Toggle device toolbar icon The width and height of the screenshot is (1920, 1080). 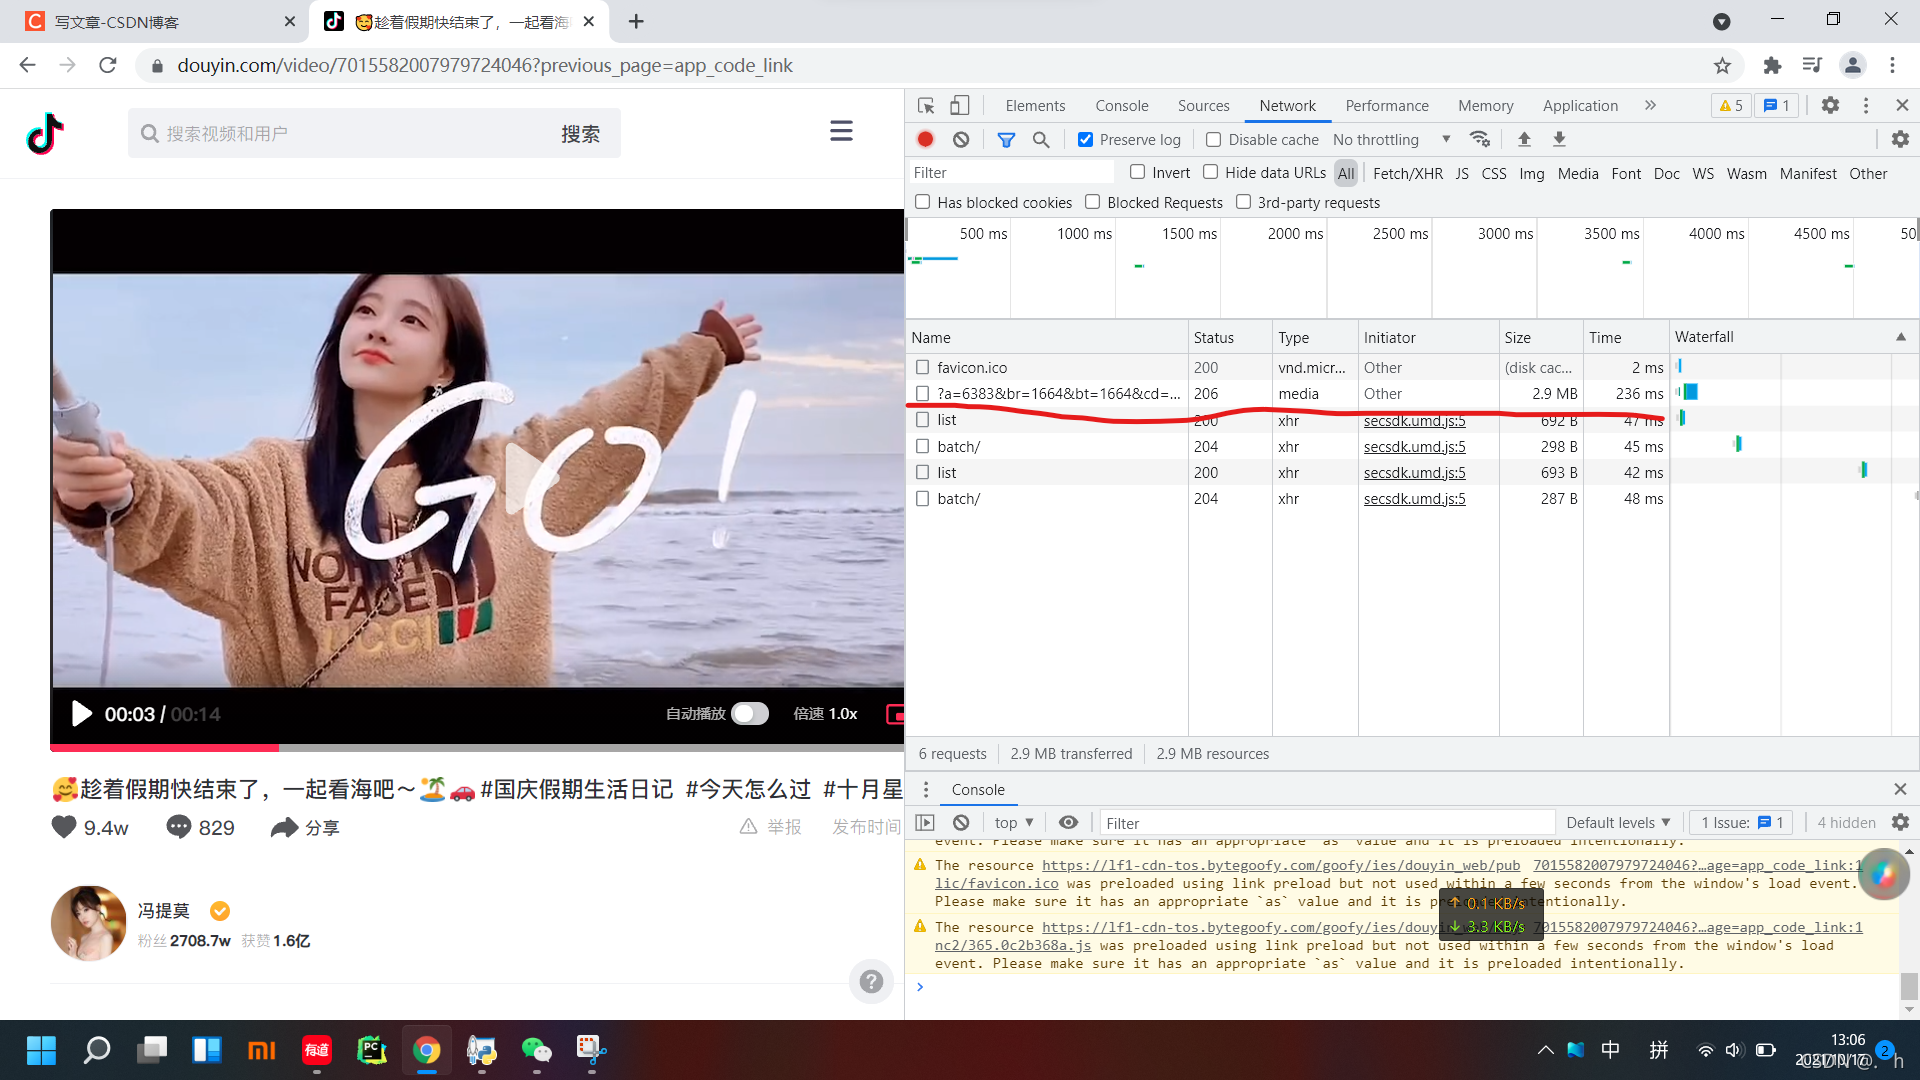959,105
